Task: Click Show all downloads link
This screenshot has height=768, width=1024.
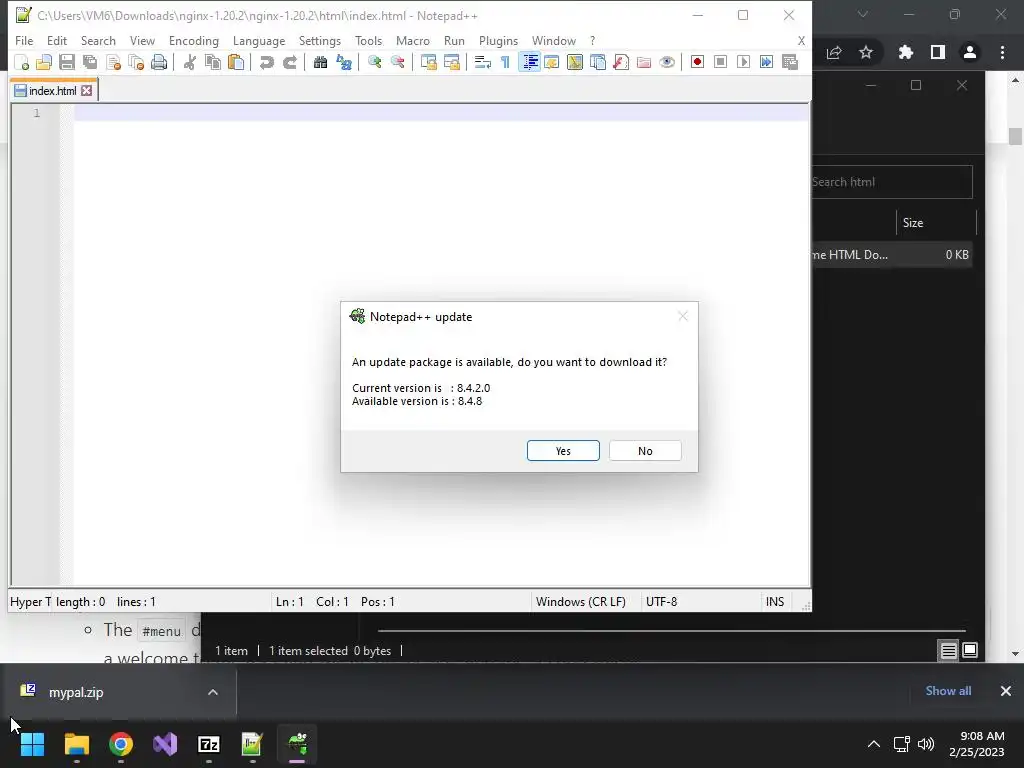Action: coord(948,691)
